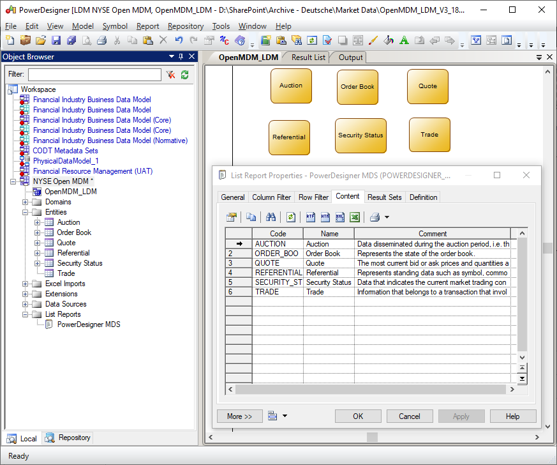
Task: Switch to the Column Filter tab
Action: tap(271, 197)
